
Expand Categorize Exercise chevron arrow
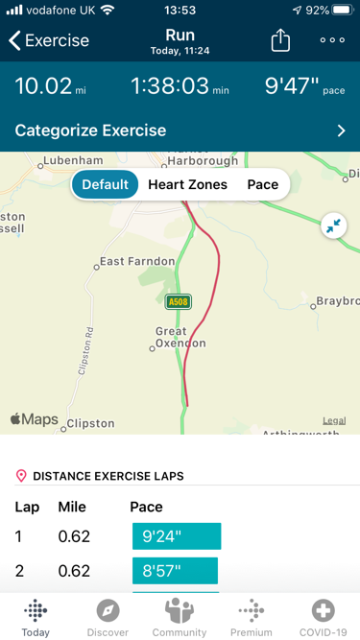point(342,131)
